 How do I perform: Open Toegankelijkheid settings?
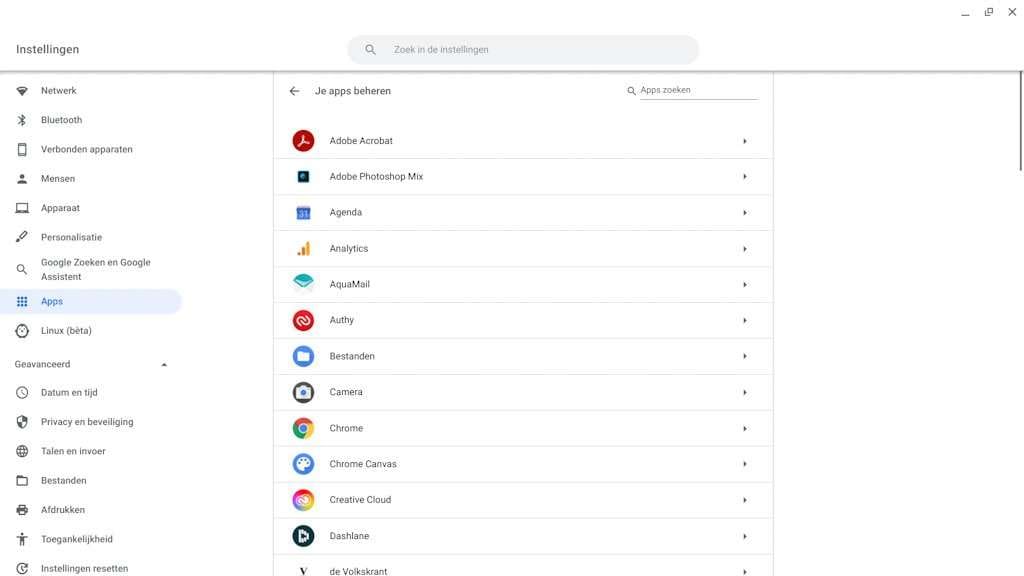(76, 539)
